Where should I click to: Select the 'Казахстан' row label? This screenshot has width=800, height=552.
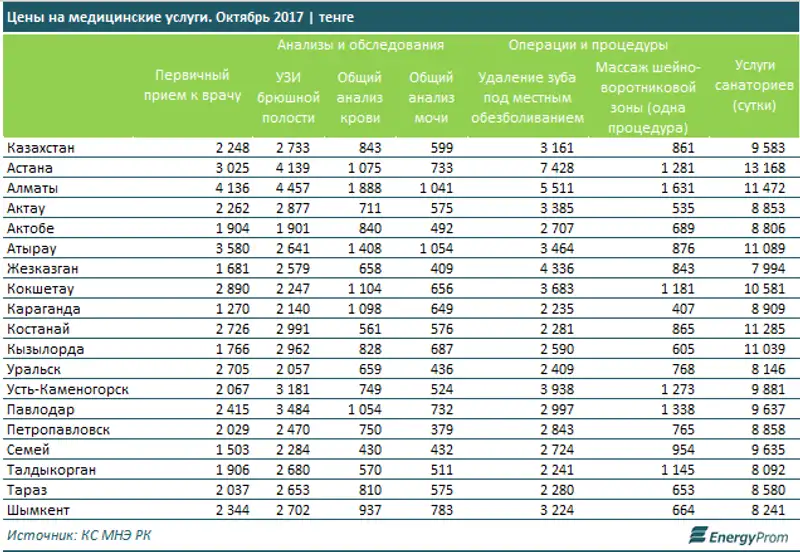pos(41,148)
